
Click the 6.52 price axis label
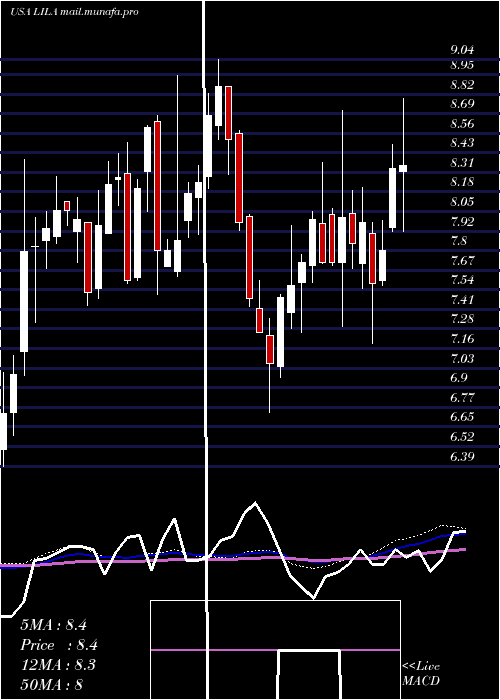[x=462, y=437]
